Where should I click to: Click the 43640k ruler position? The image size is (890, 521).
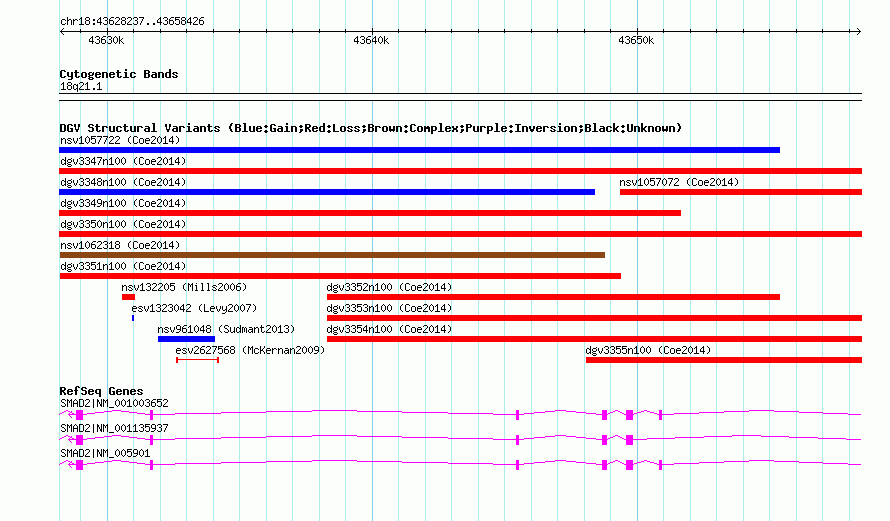pos(371,40)
